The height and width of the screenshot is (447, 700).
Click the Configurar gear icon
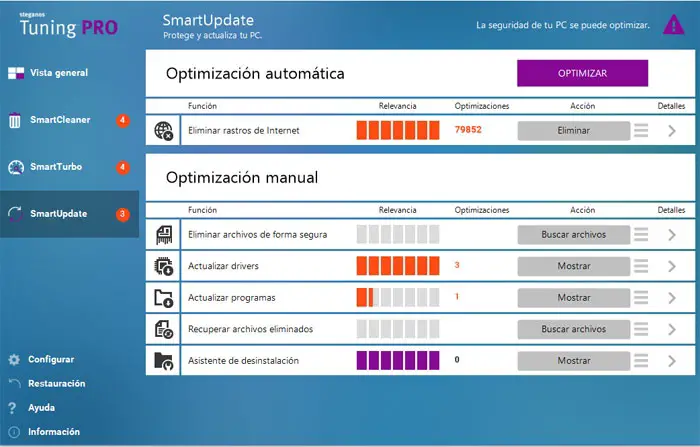tap(14, 359)
